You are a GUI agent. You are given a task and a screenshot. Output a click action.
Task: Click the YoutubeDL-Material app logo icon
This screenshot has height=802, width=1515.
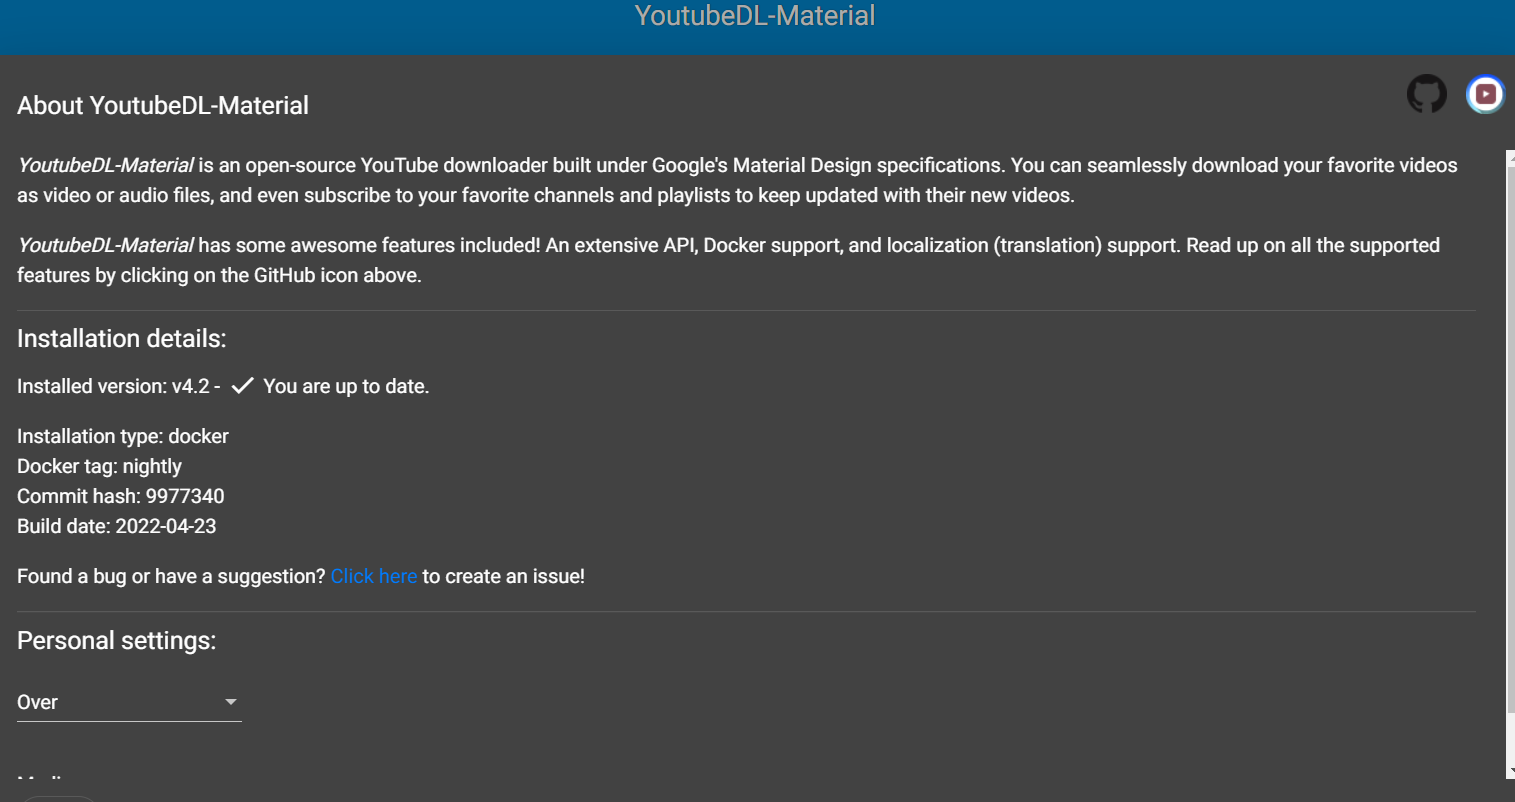(1485, 94)
